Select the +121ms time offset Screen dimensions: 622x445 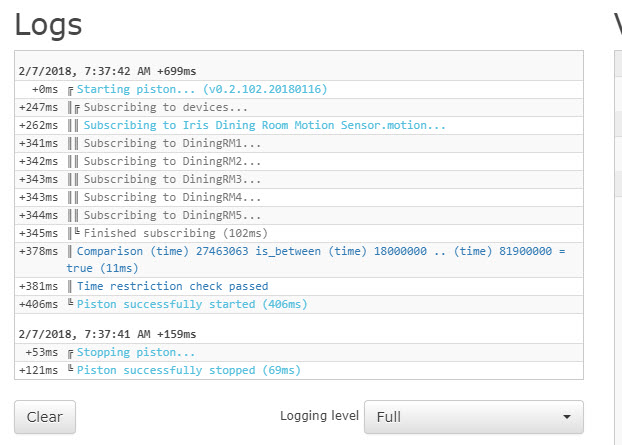point(38,370)
